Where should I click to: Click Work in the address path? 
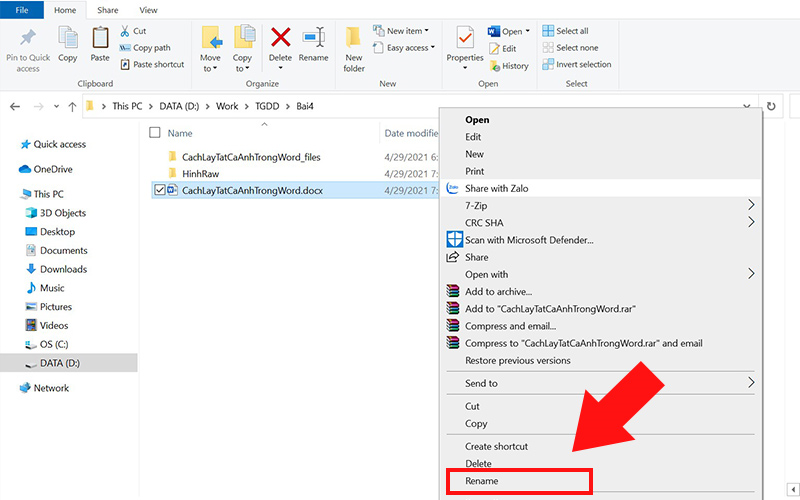tap(227, 106)
